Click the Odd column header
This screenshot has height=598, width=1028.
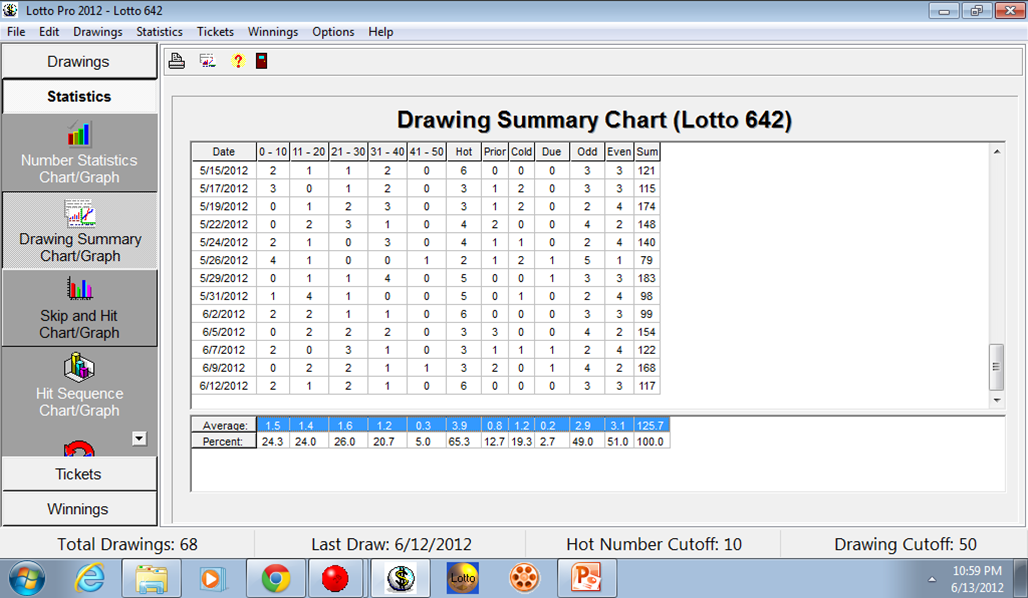click(x=587, y=151)
